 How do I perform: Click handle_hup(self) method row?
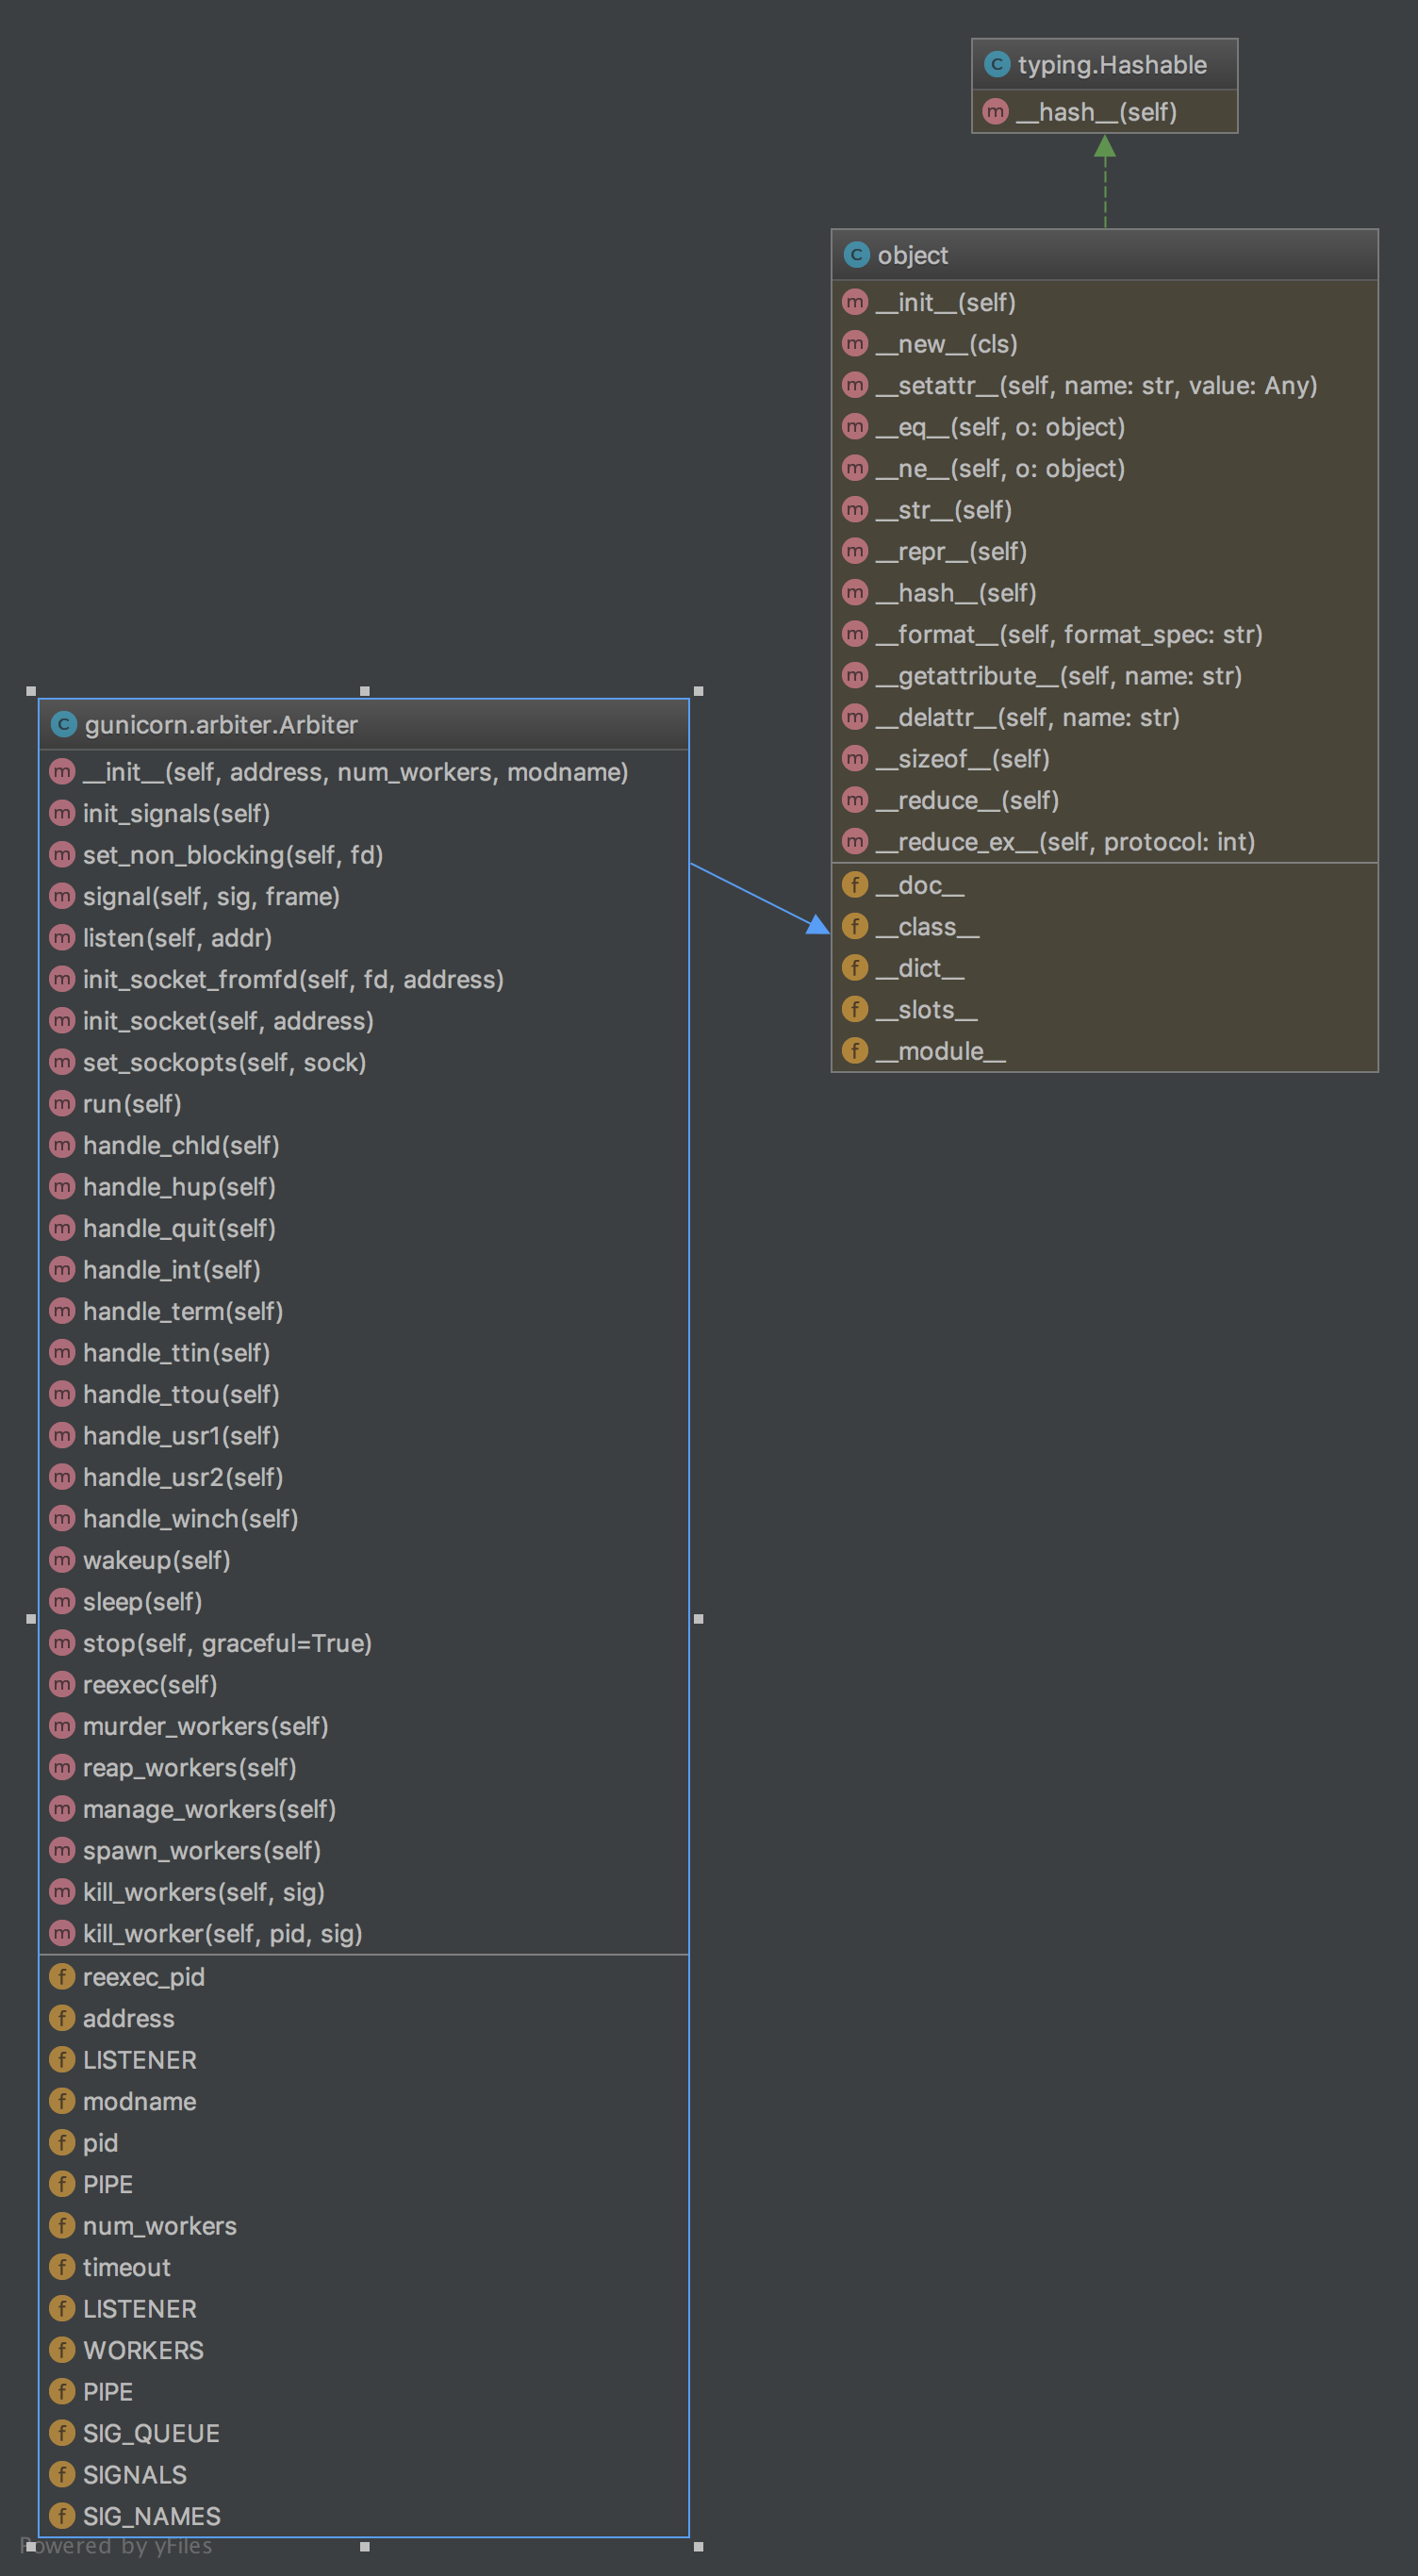[x=364, y=1187]
